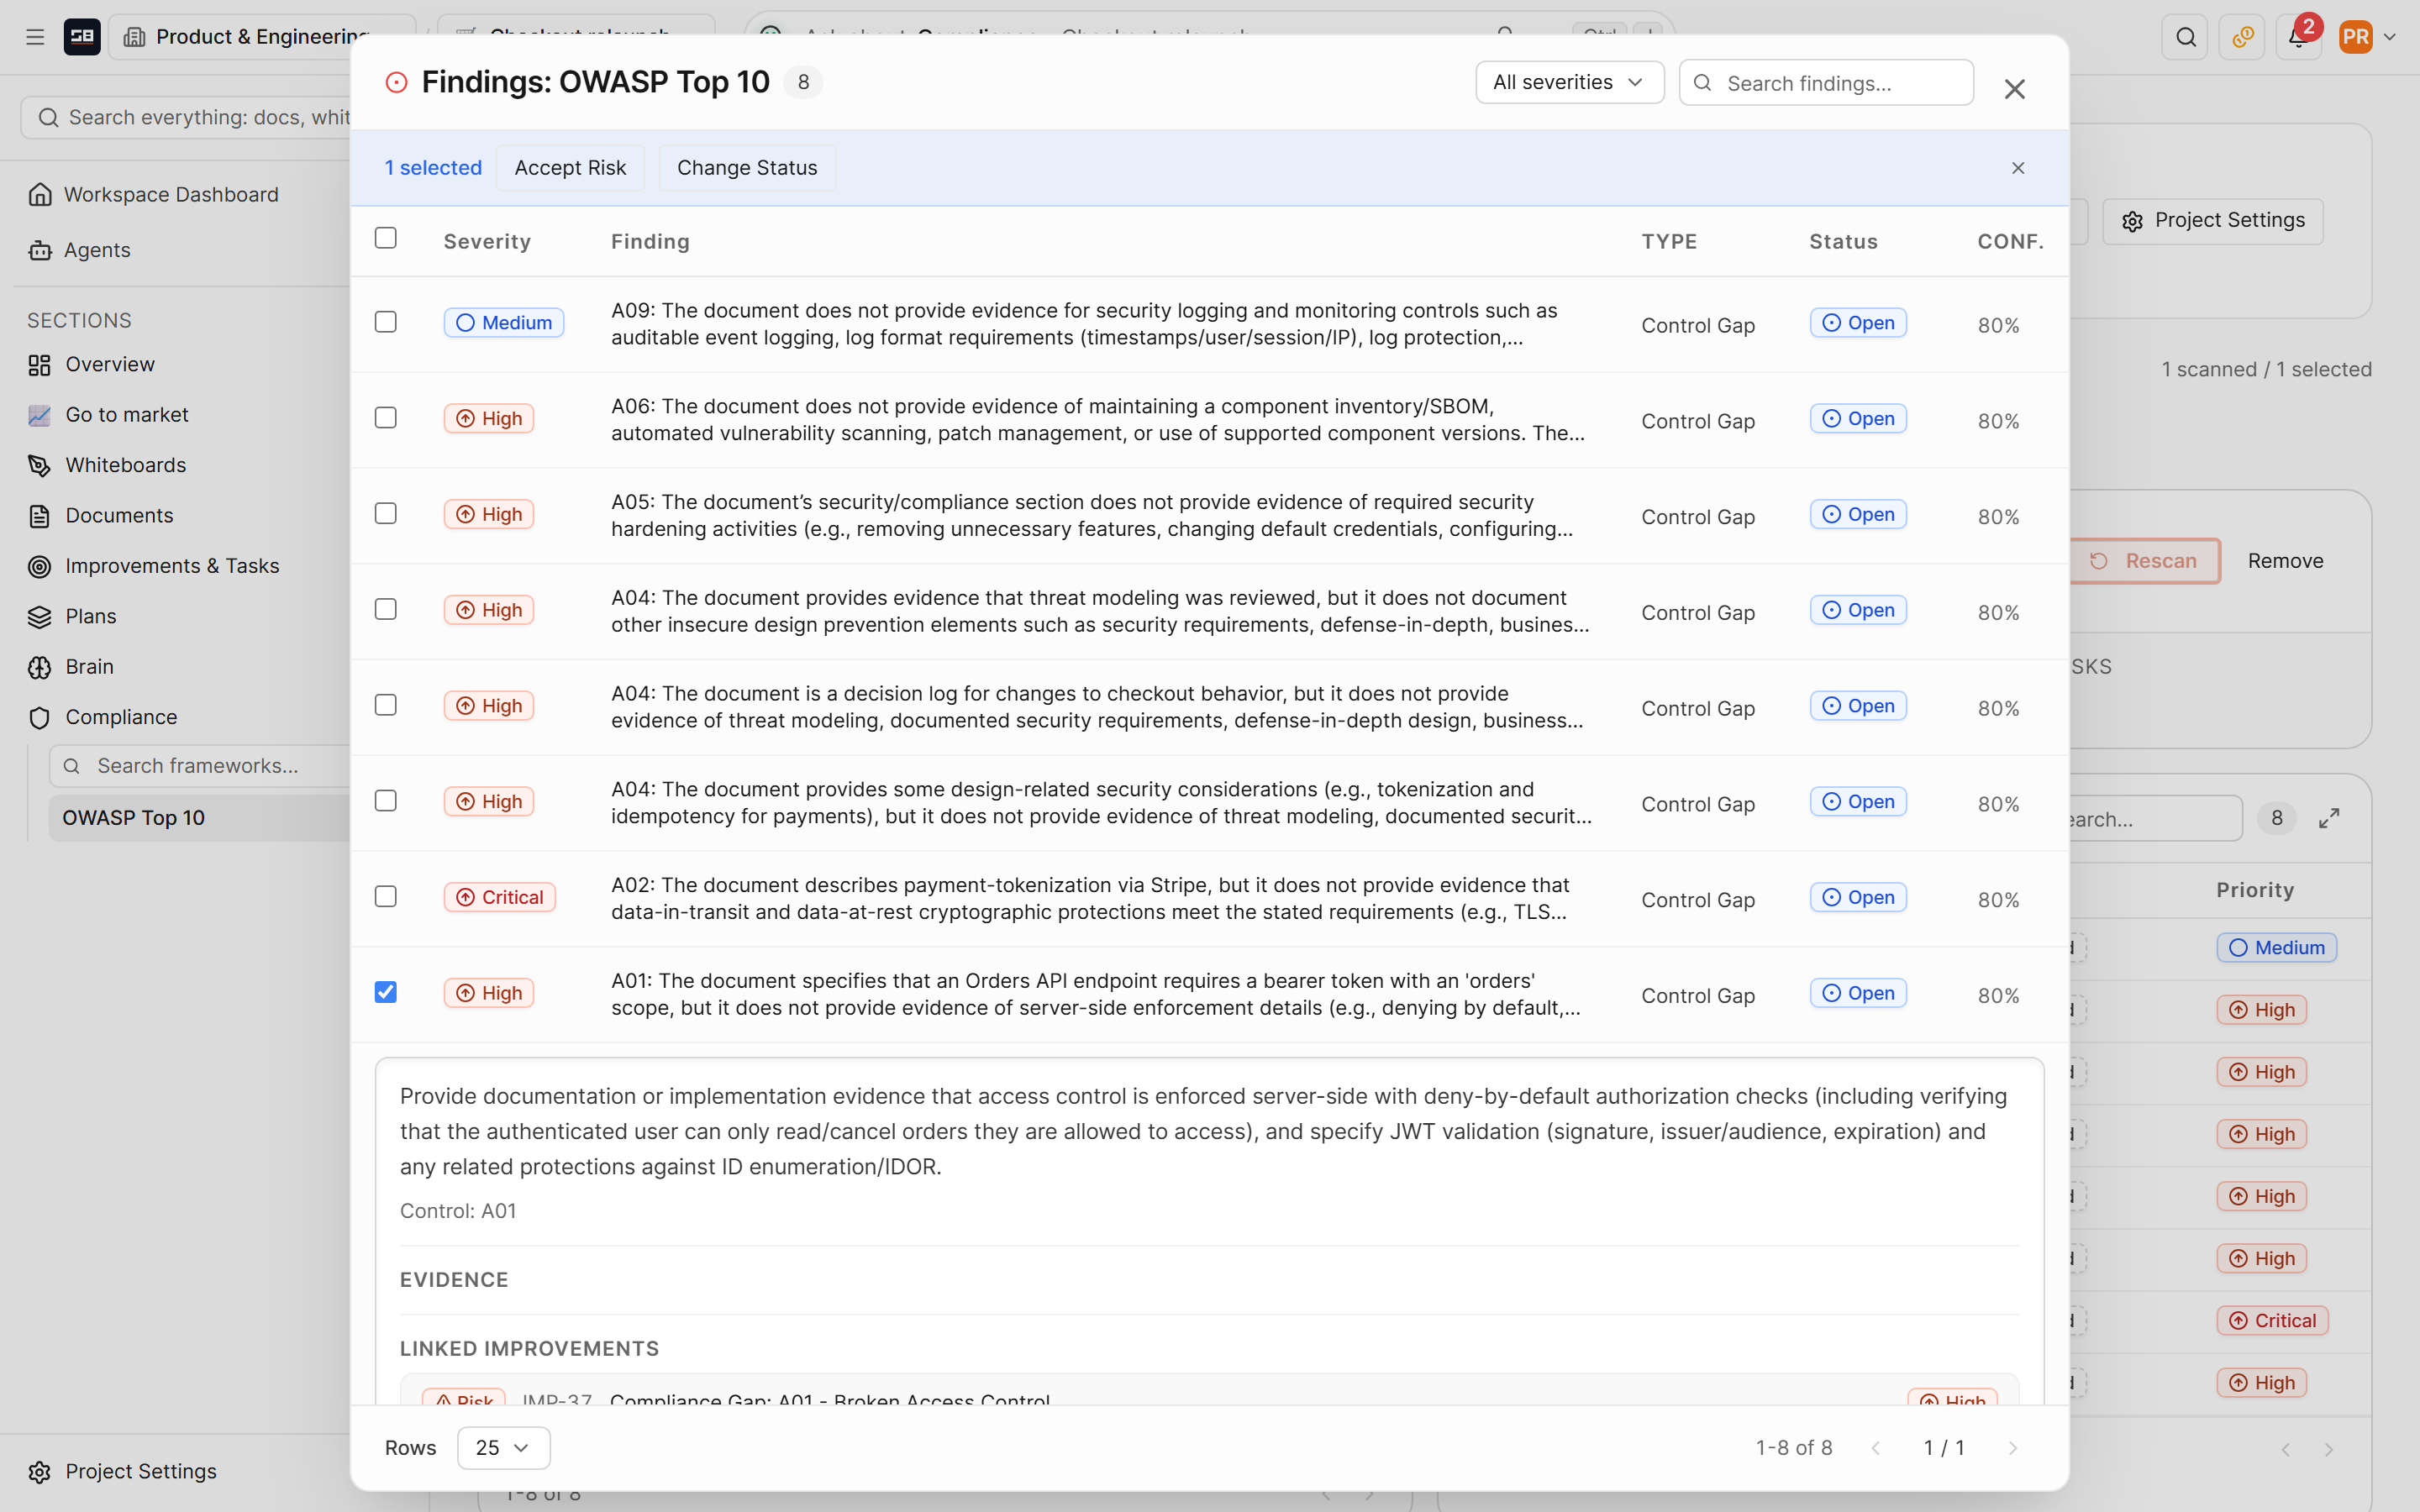Click Open status of A04 threat modeling reviewed row
This screenshot has width=2420, height=1512.
pos(1858,610)
